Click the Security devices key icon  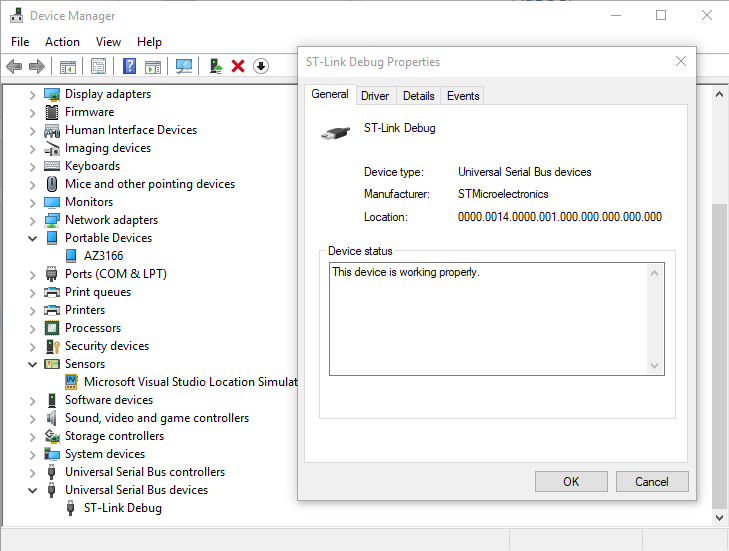click(53, 346)
